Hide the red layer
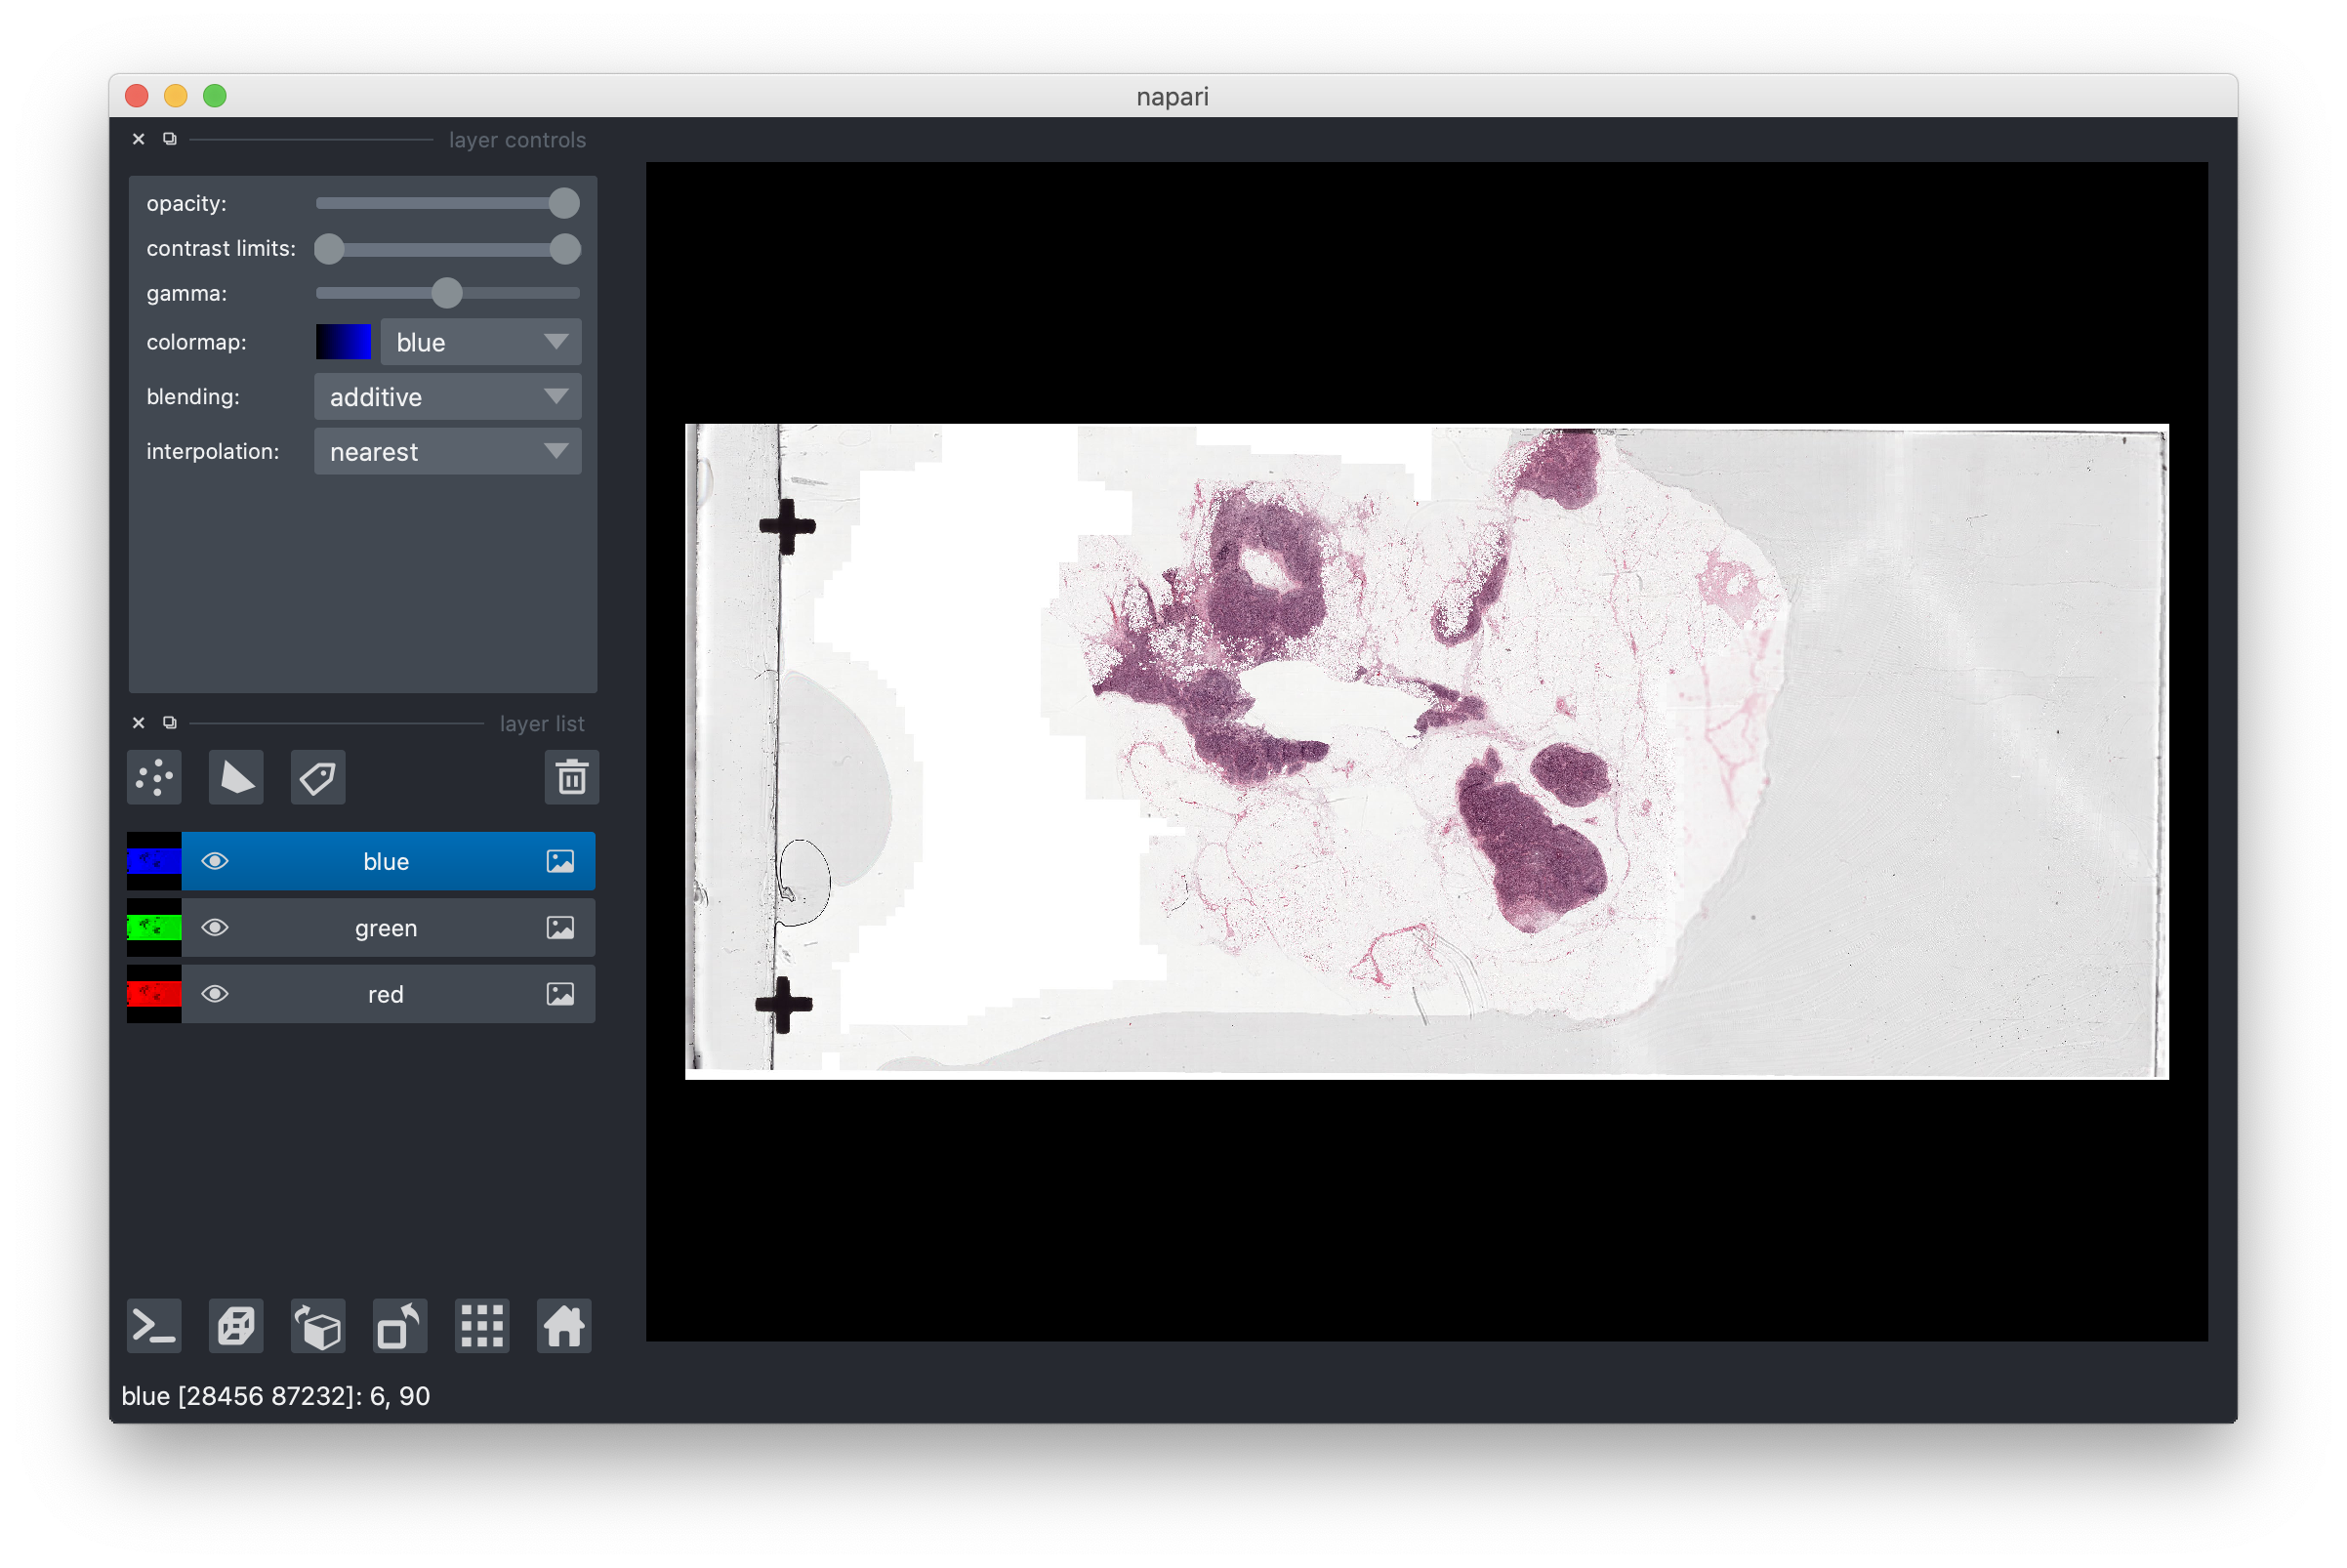The image size is (2347, 1568). (x=215, y=994)
